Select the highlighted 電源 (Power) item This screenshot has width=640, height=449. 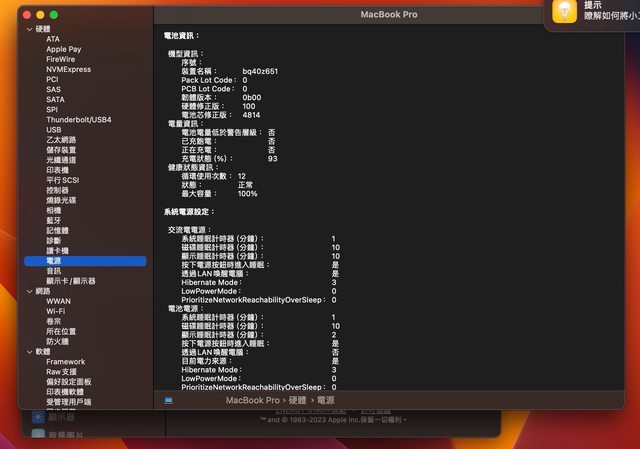(53, 261)
